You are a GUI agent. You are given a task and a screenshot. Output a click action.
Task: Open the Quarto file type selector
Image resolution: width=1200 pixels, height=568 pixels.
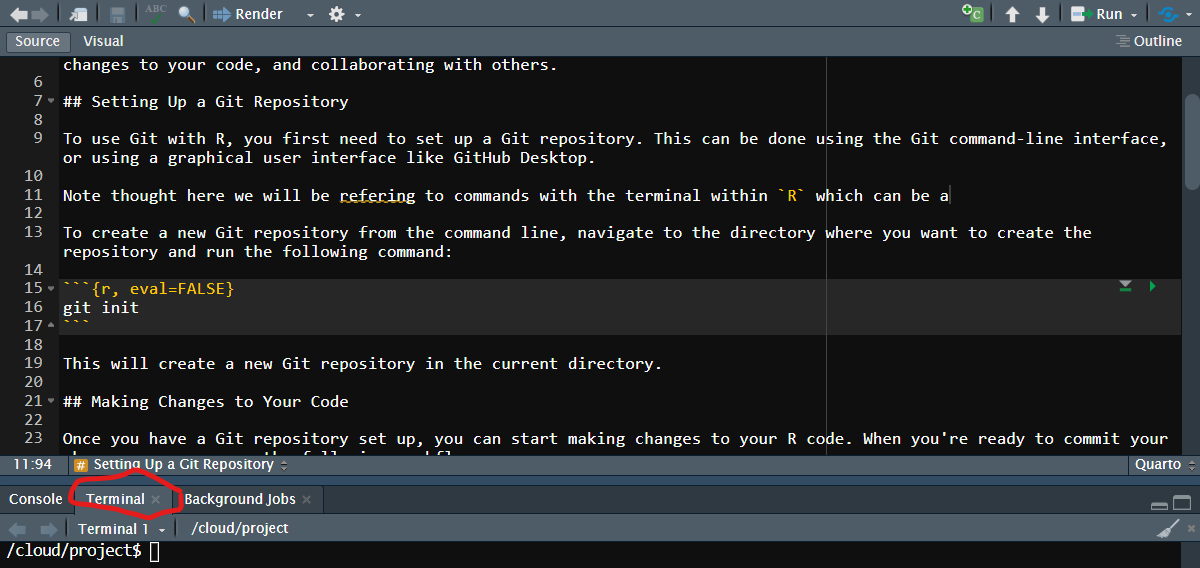click(1164, 465)
